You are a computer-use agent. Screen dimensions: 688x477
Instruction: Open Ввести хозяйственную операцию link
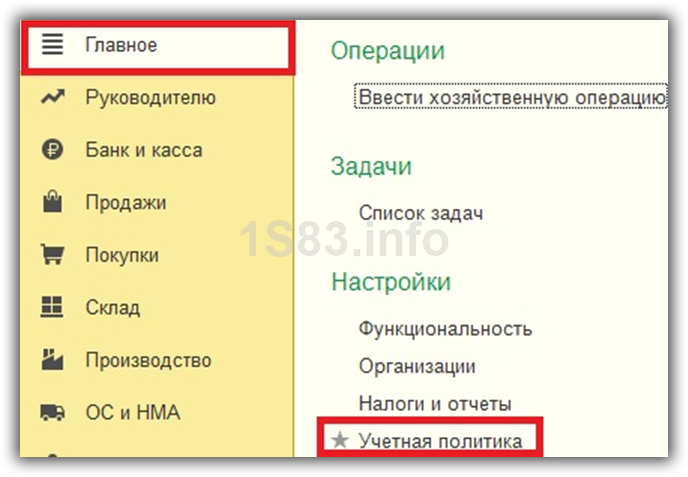tap(512, 97)
